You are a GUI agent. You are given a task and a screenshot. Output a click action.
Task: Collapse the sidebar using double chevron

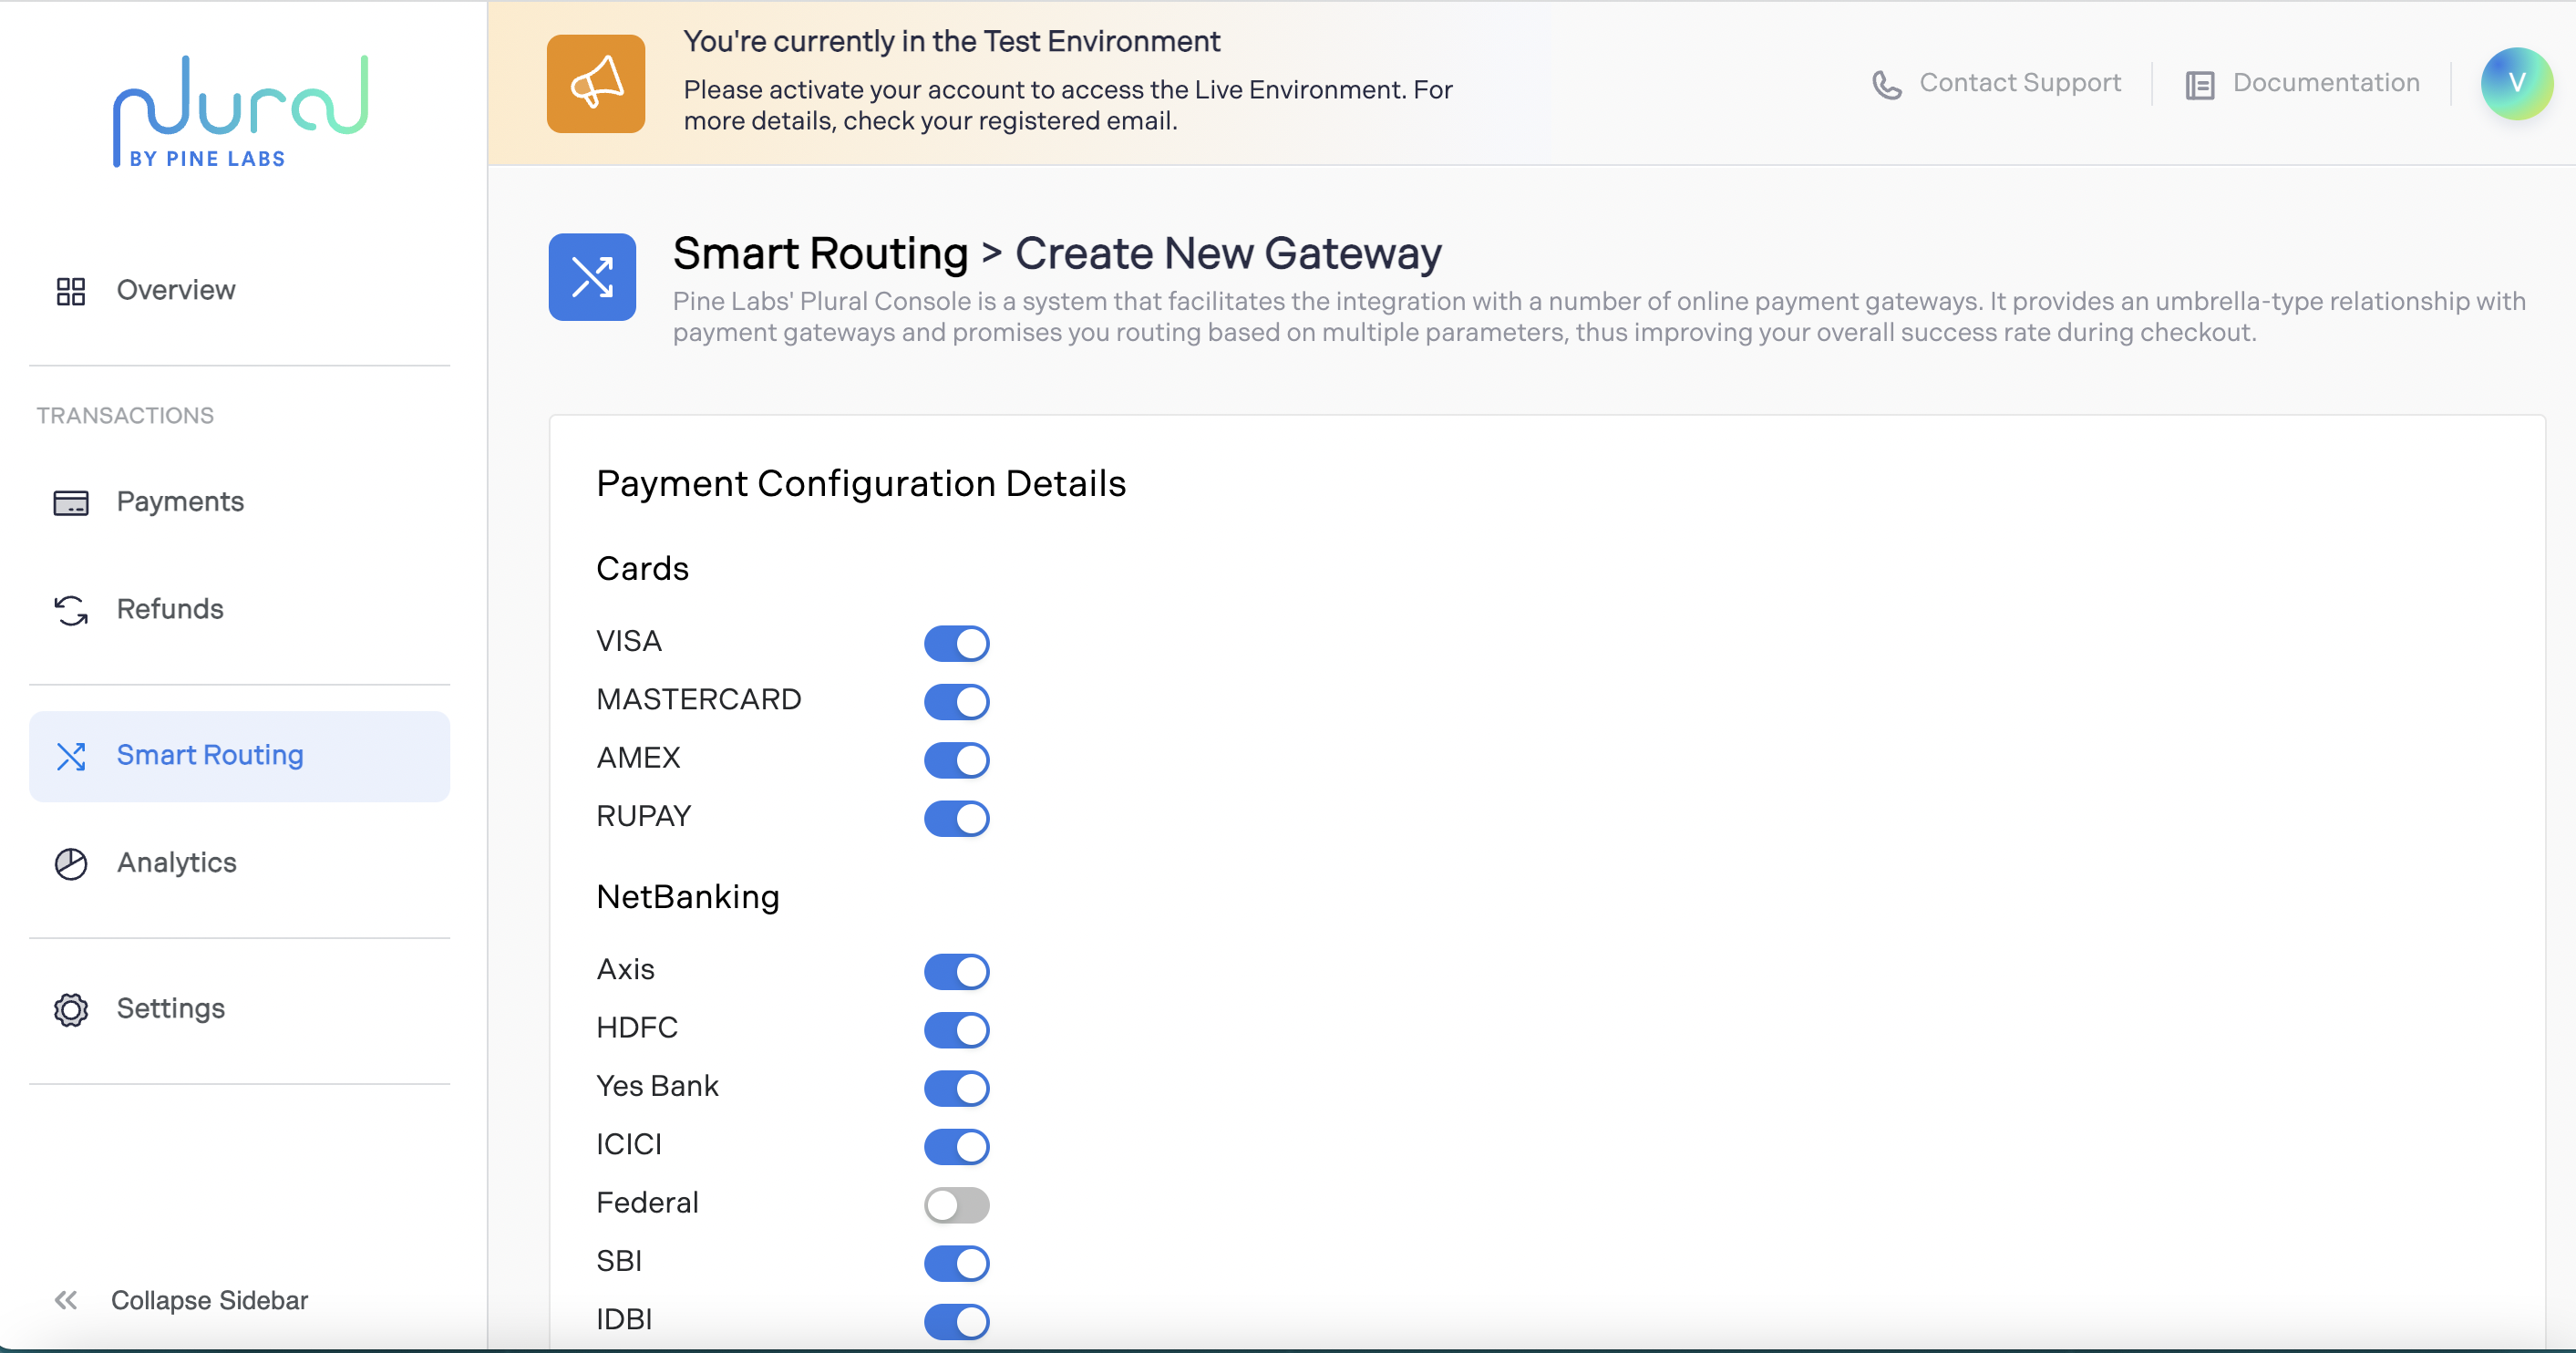[66, 1300]
